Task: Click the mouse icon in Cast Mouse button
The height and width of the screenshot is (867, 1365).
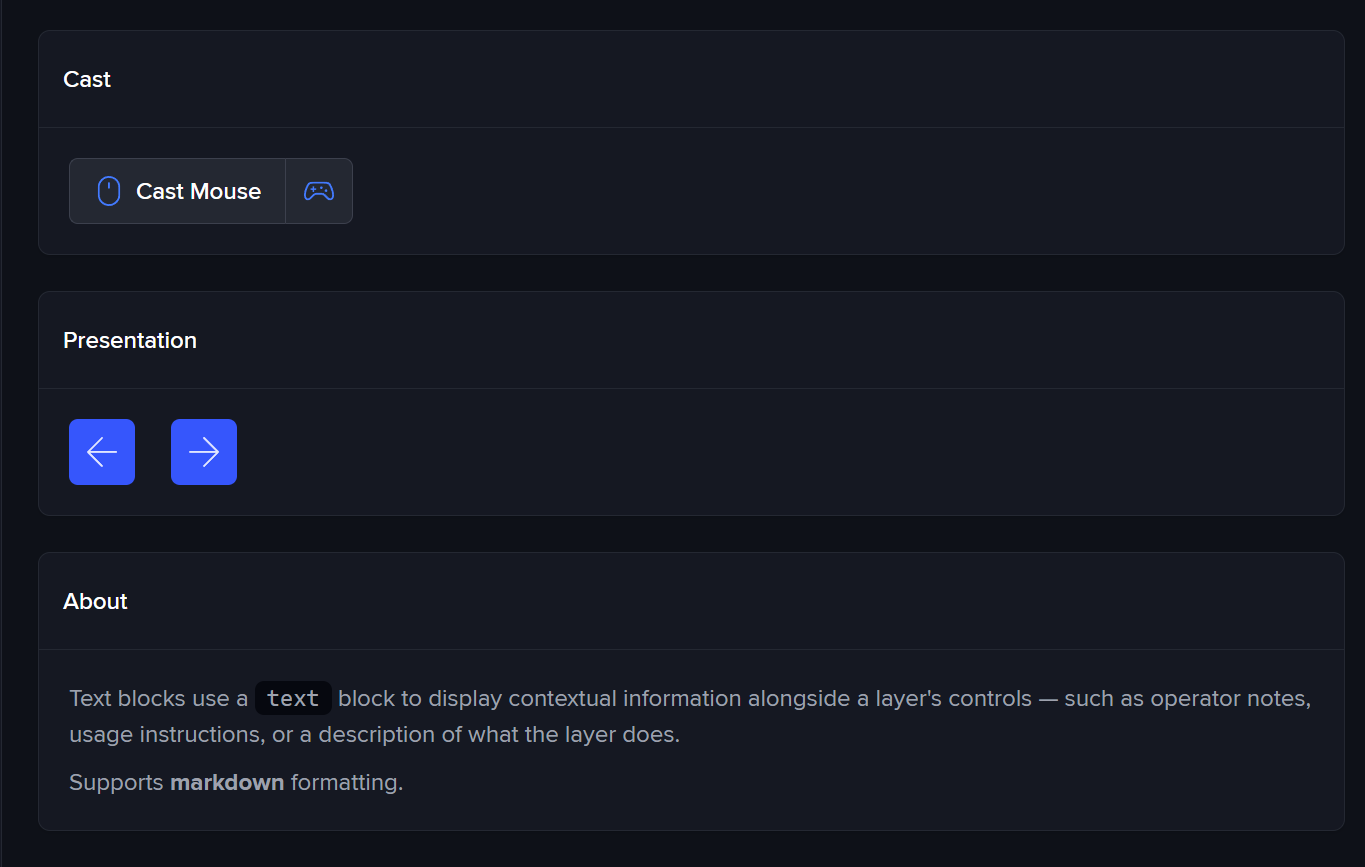Action: pyautogui.click(x=109, y=191)
